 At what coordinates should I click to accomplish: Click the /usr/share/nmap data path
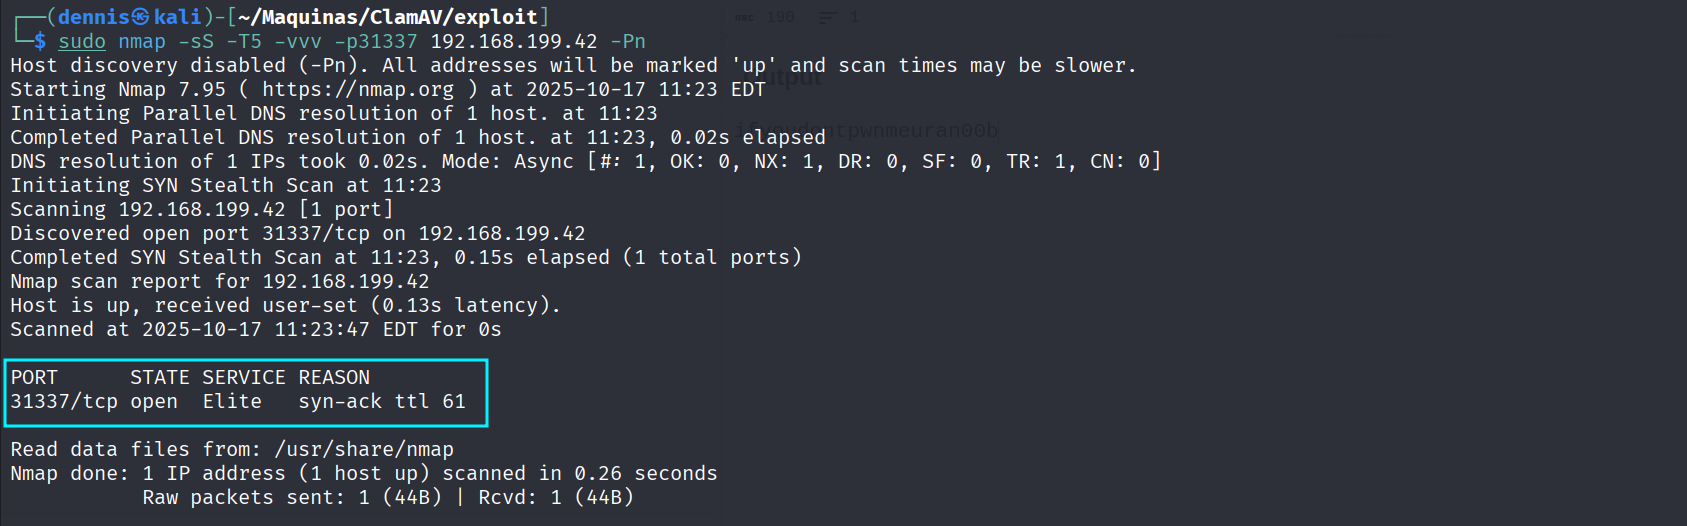click(x=364, y=449)
